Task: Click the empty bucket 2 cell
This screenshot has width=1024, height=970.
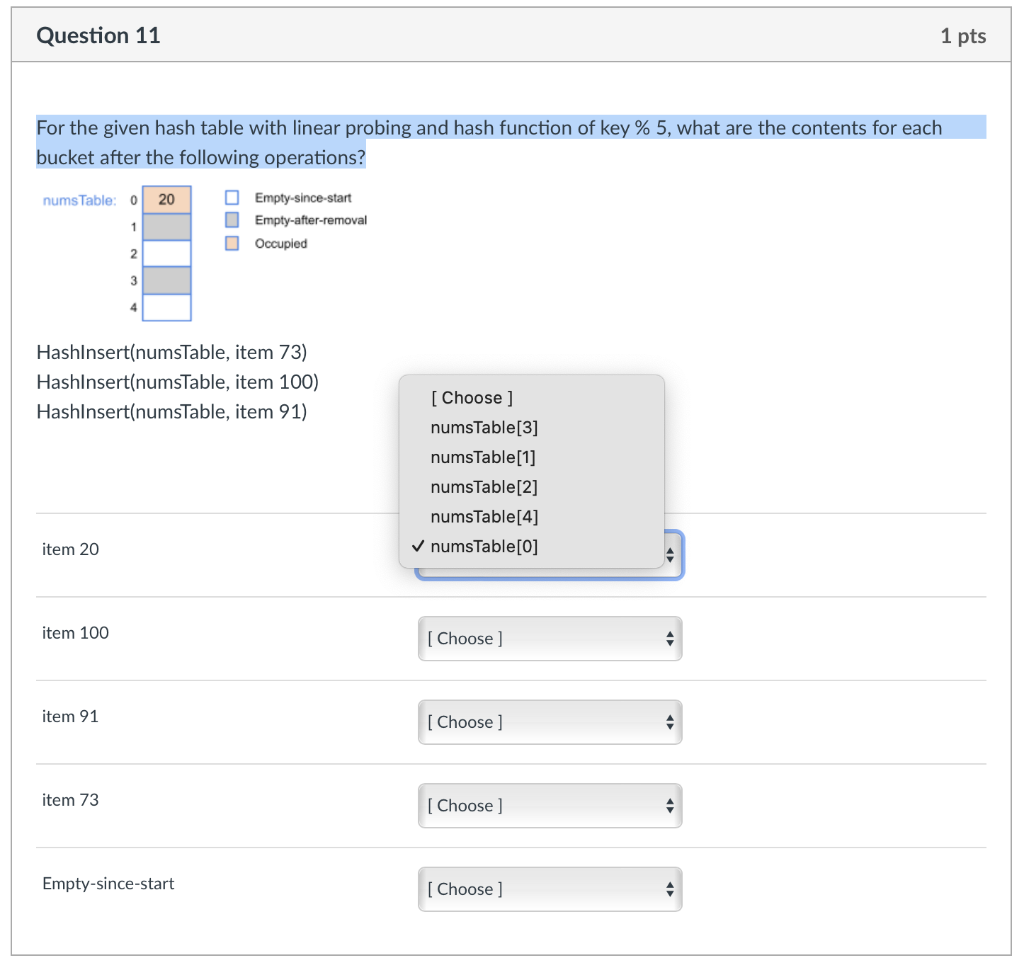Action: [x=166, y=253]
